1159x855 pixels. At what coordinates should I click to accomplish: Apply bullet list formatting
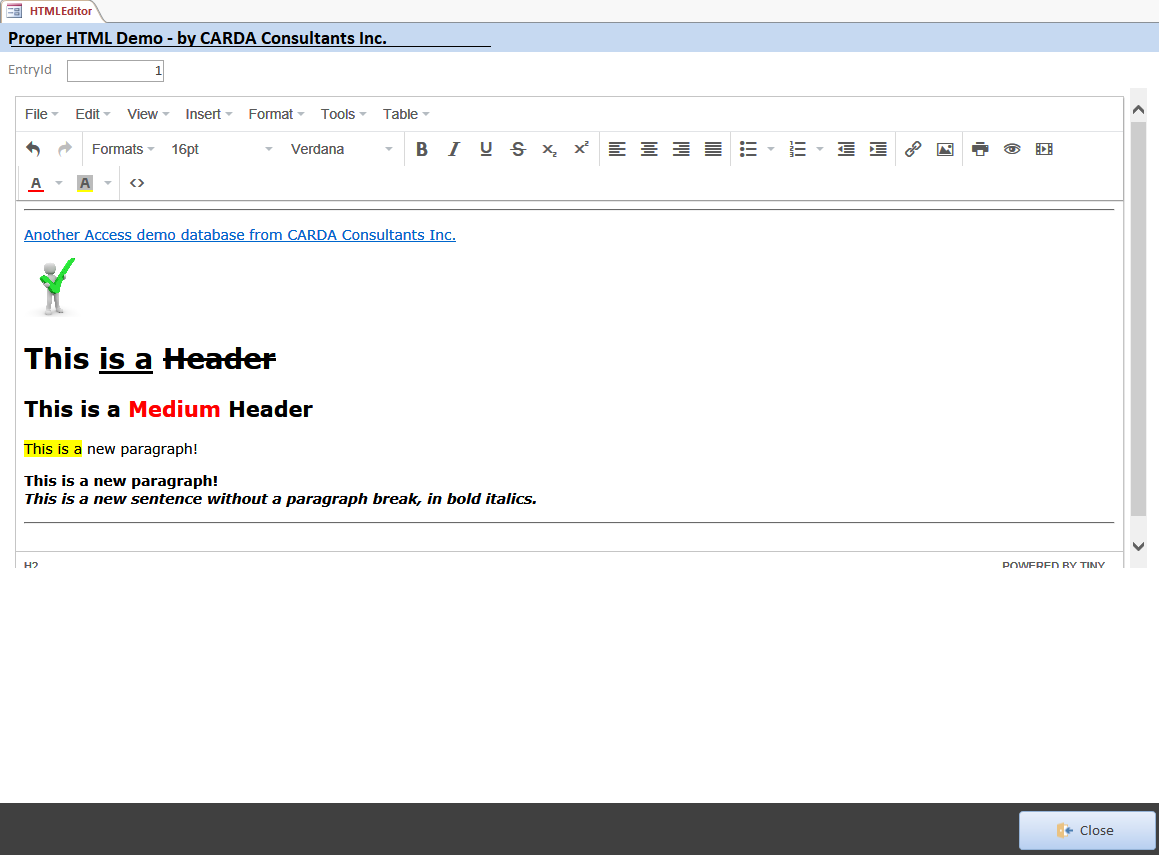tap(748, 149)
